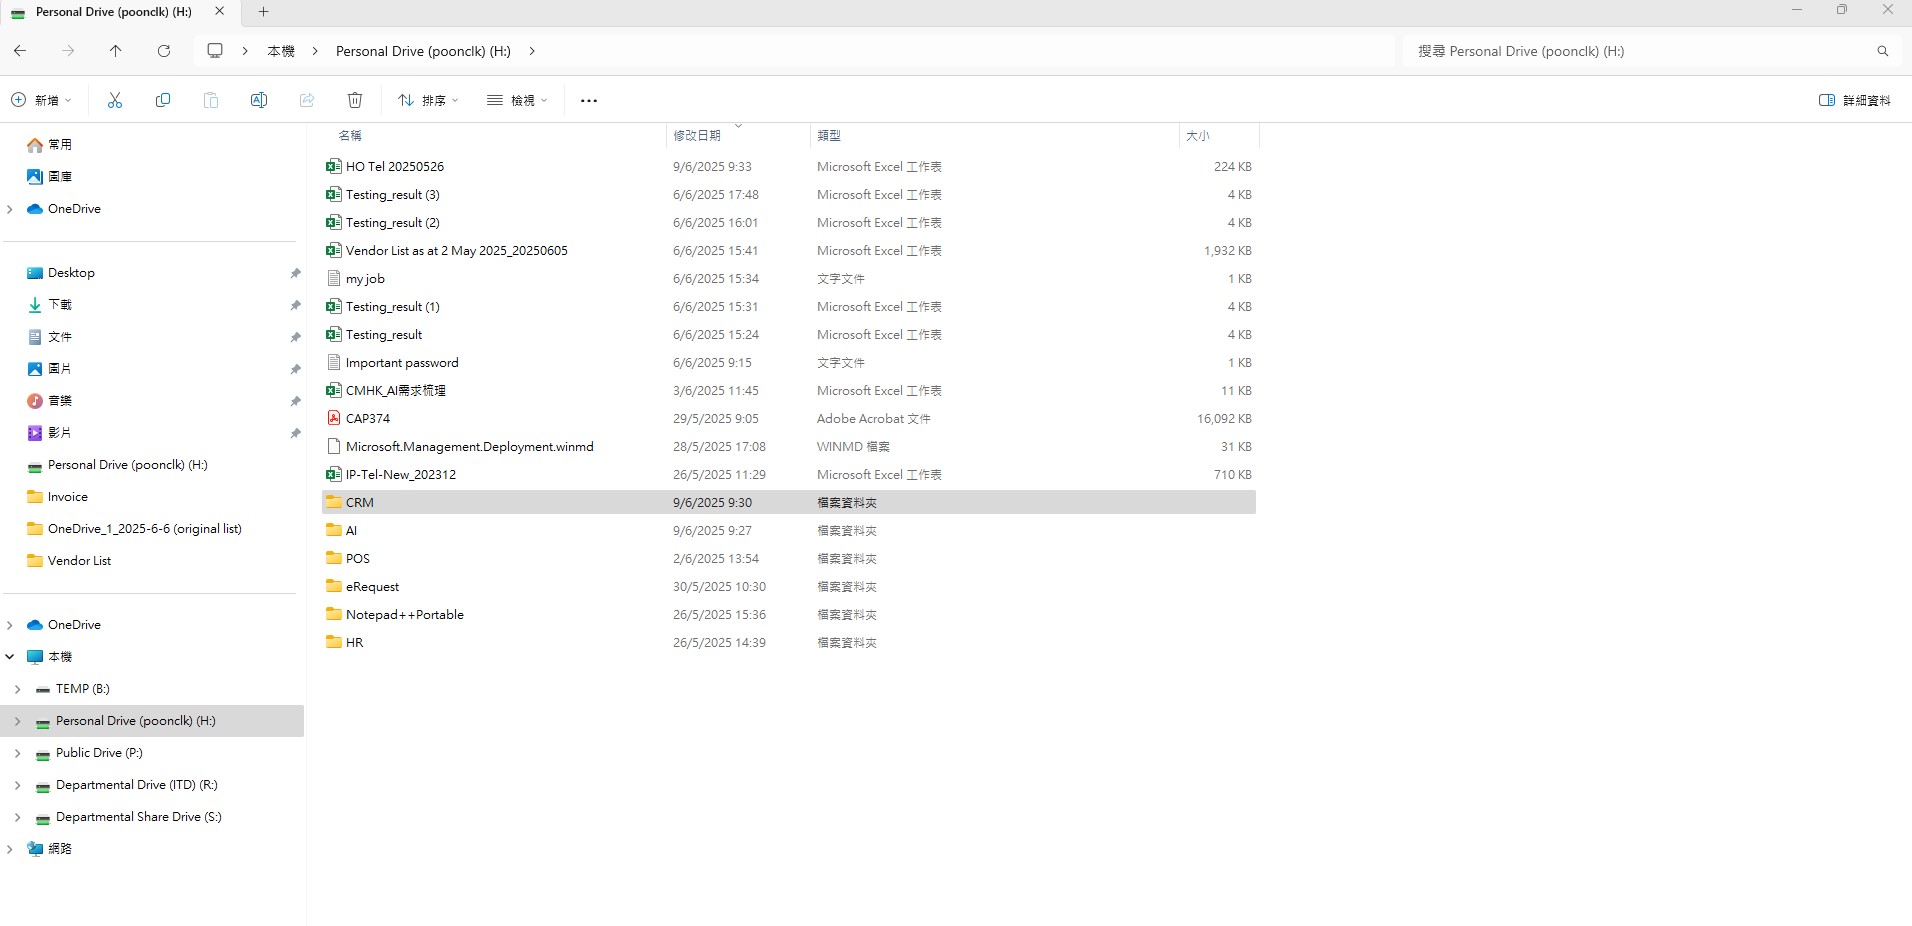
Task: Click the Copy icon in toolbar
Action: tap(163, 100)
